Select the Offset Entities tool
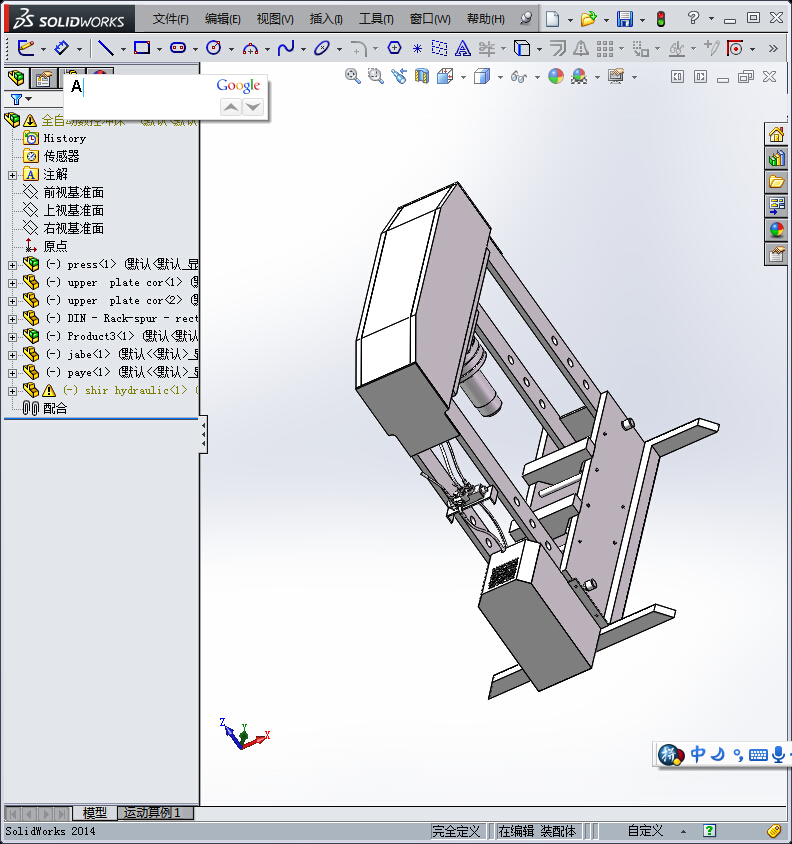Image resolution: width=792 pixels, height=844 pixels. tap(557, 48)
